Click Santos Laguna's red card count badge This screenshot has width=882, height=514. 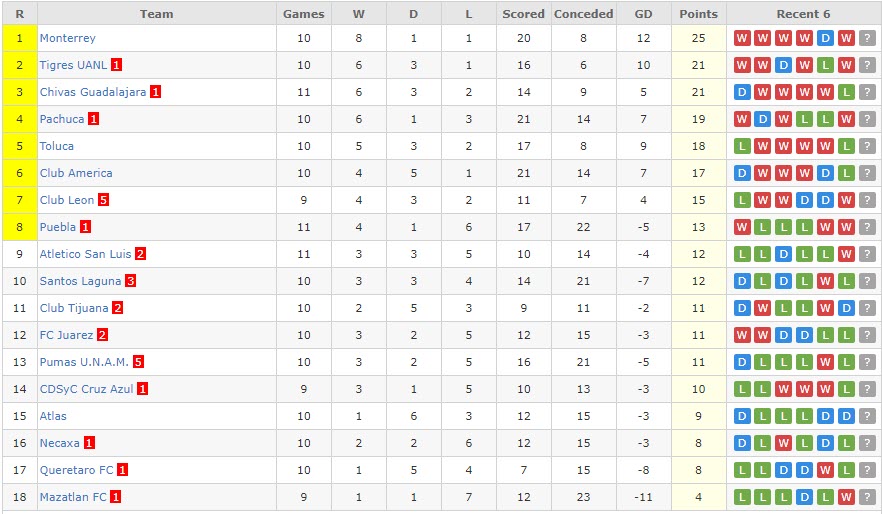click(x=130, y=281)
